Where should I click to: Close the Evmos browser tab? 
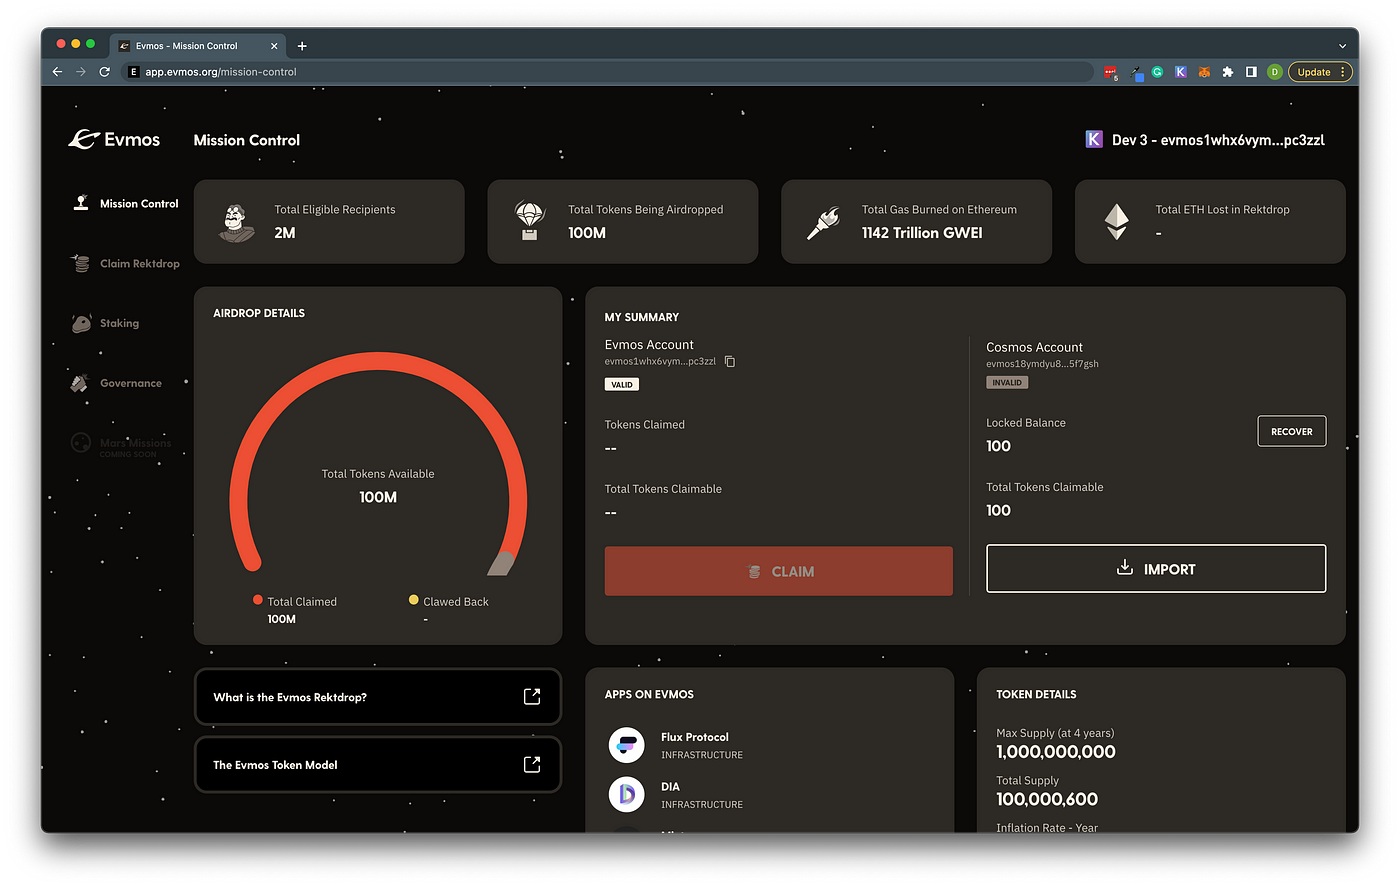(x=274, y=46)
